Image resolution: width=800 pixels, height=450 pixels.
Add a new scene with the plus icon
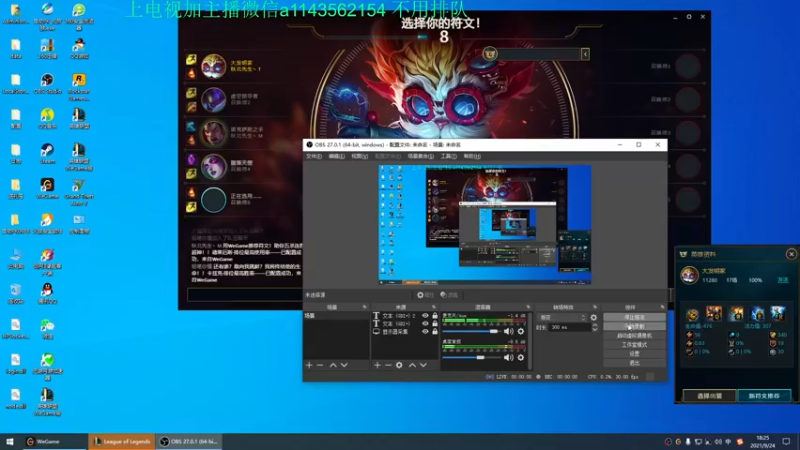pos(309,365)
